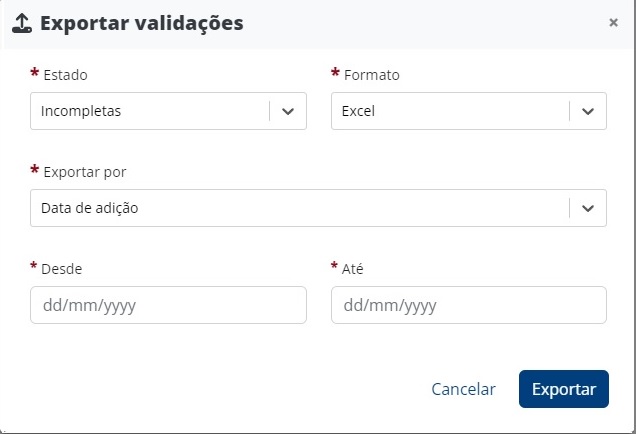This screenshot has height=434, width=636.
Task: Open the Formato dropdown chevron
Action: point(588,111)
